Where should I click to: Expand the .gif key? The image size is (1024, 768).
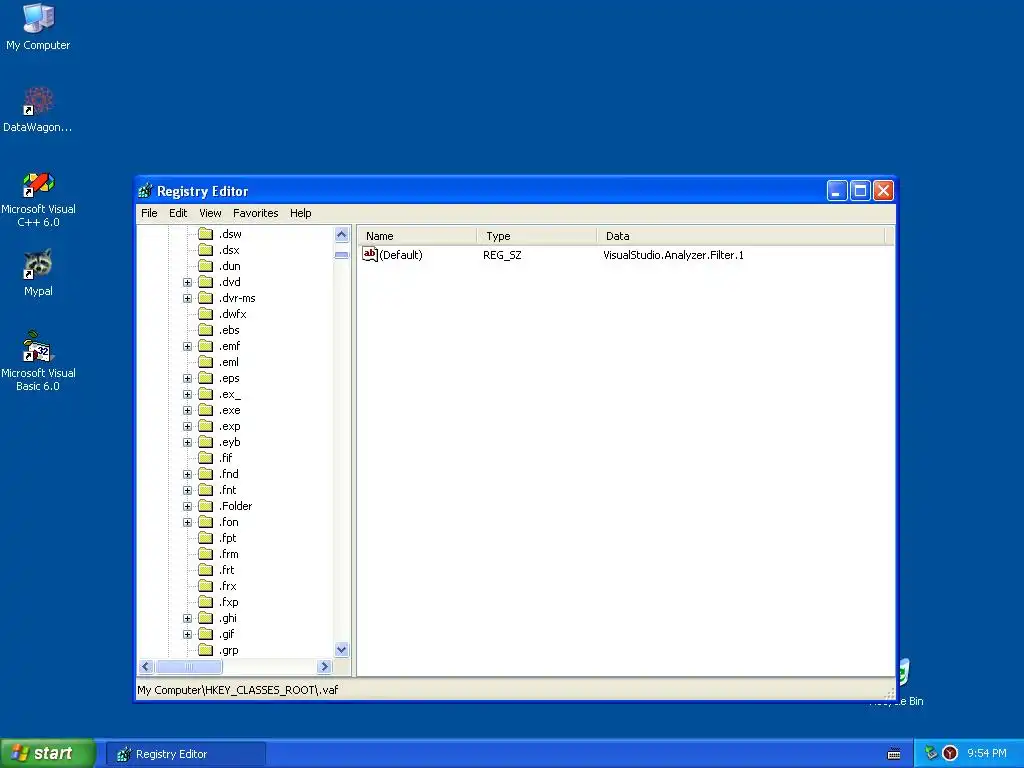(187, 634)
